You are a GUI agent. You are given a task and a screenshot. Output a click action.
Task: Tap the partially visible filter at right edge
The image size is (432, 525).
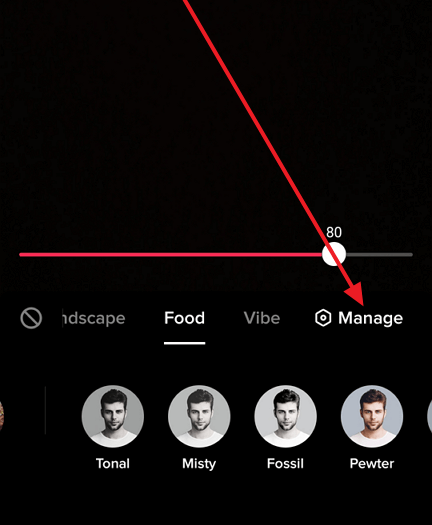(x=429, y=416)
